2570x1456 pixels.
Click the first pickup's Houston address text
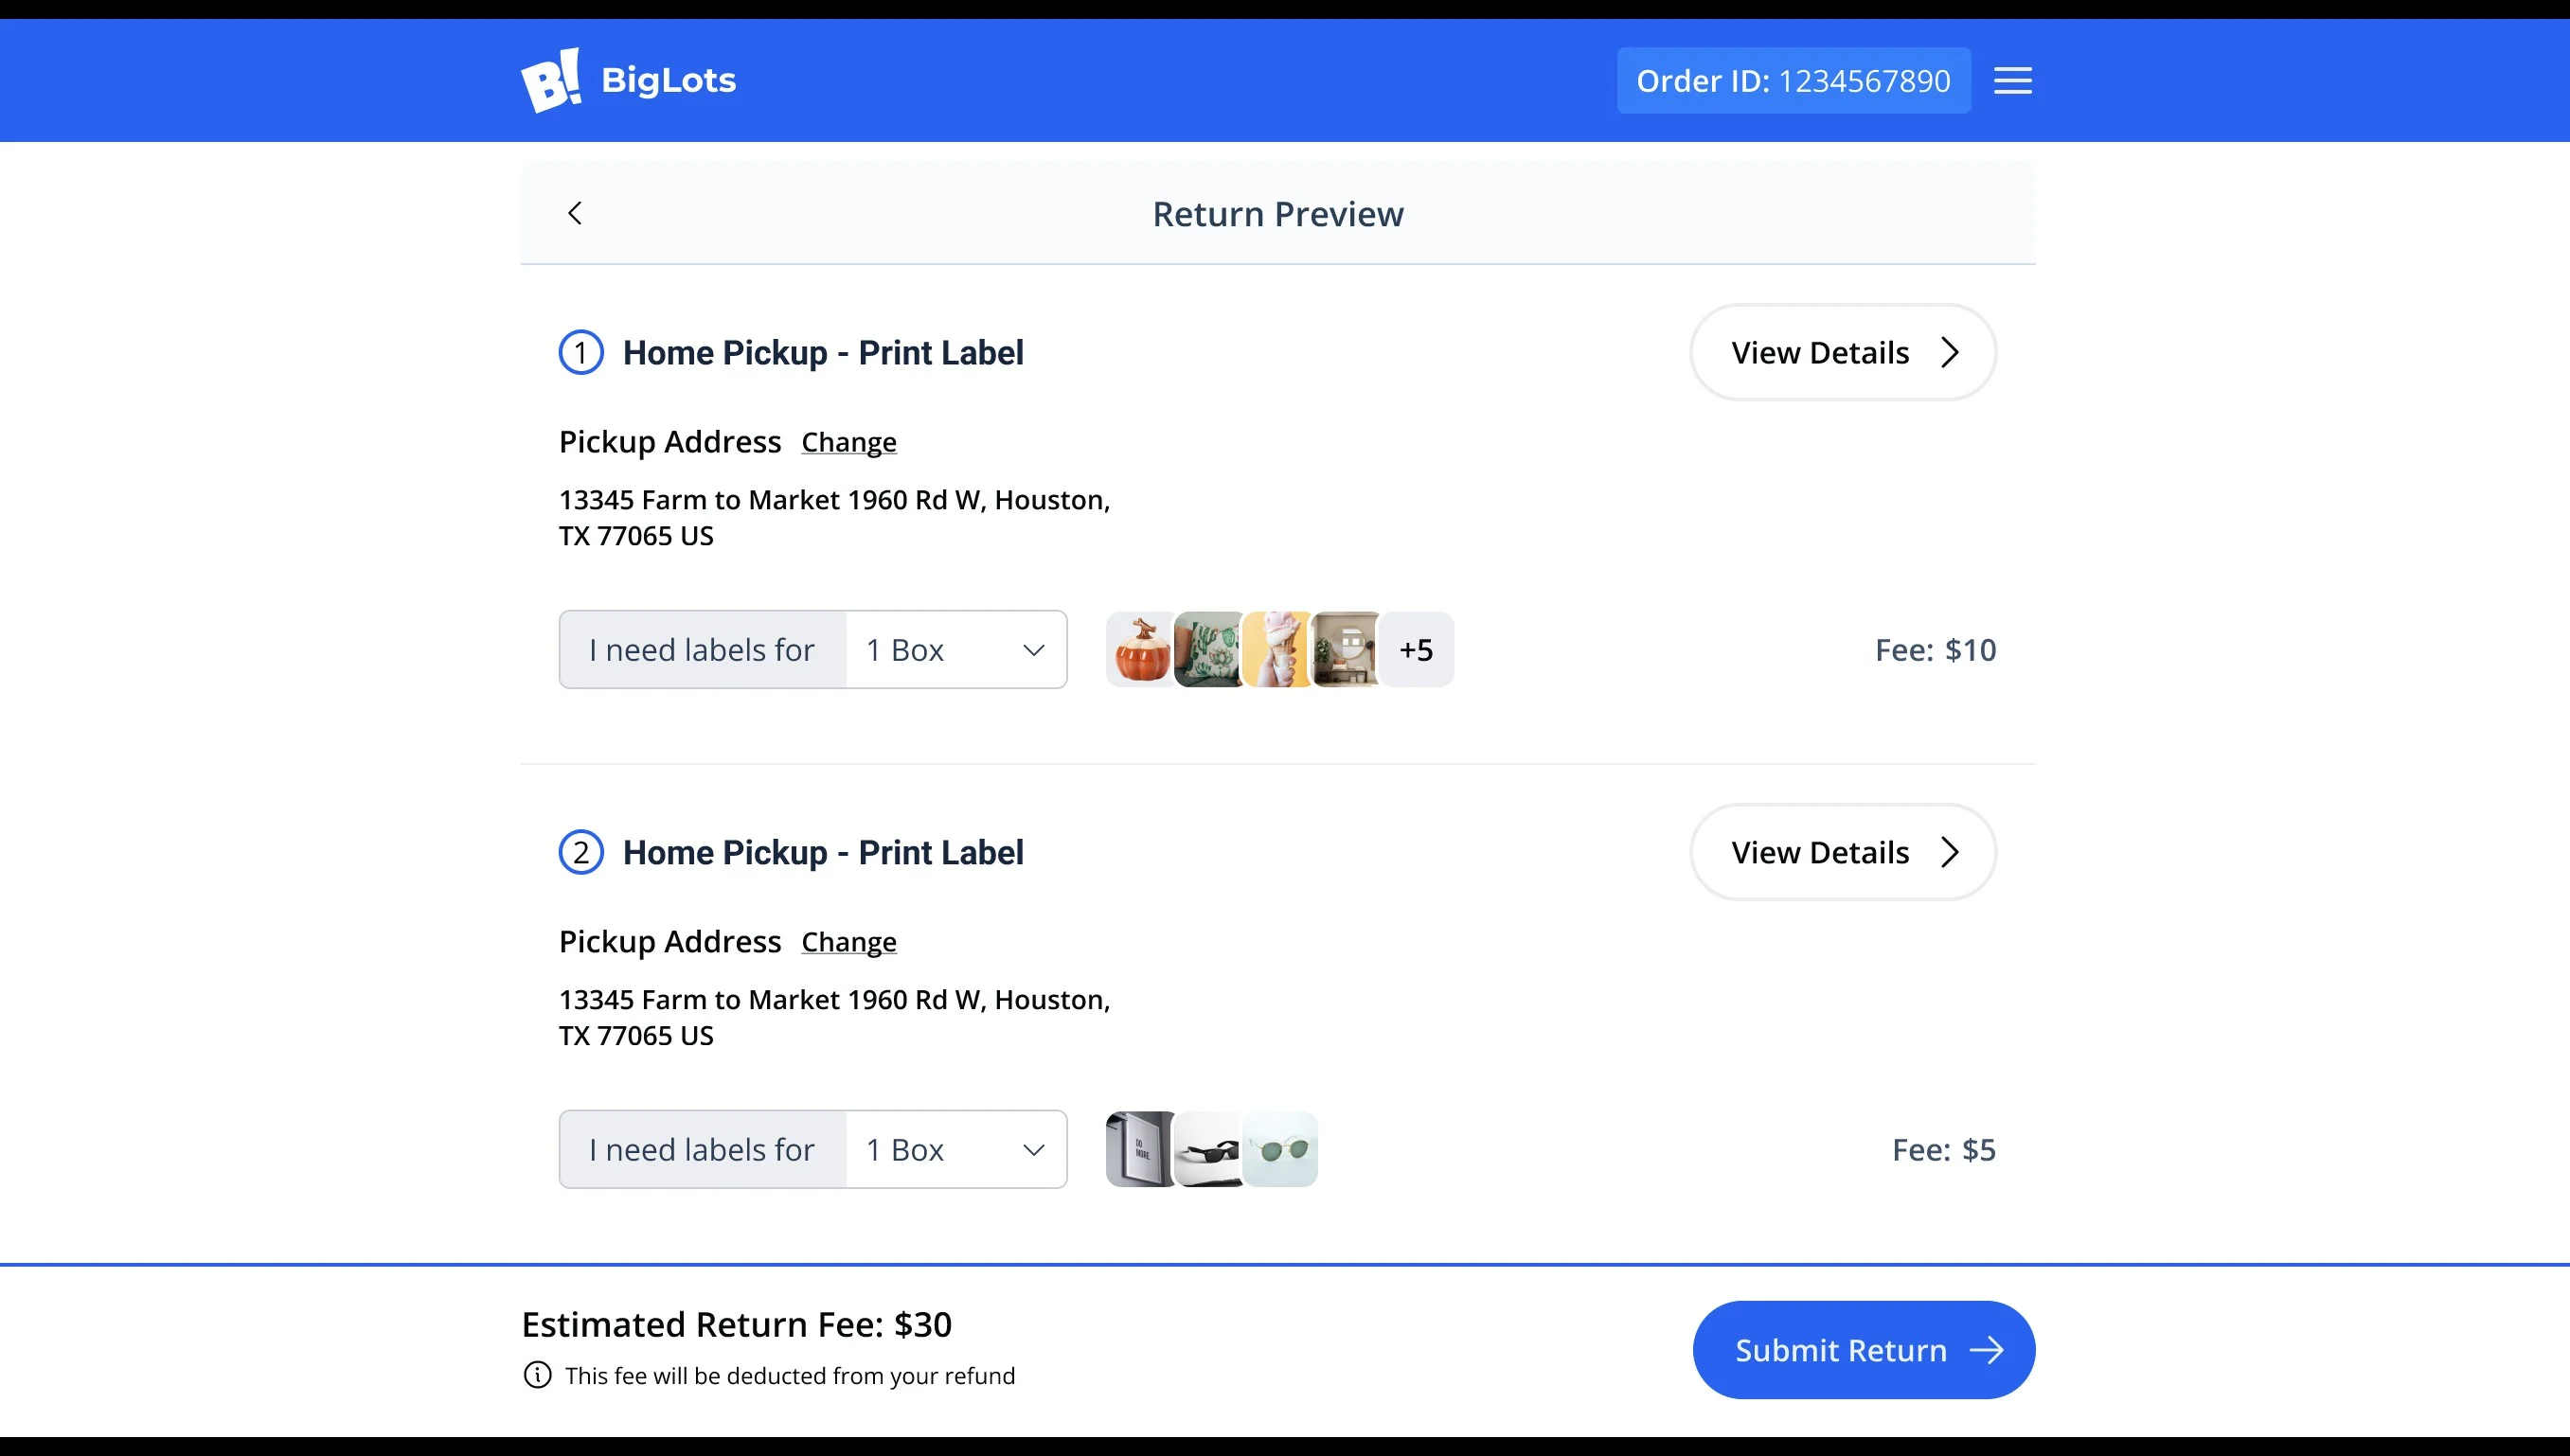835,517
